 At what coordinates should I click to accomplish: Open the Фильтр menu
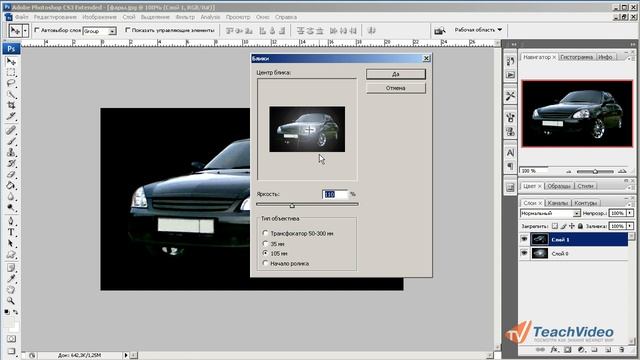(x=185, y=17)
